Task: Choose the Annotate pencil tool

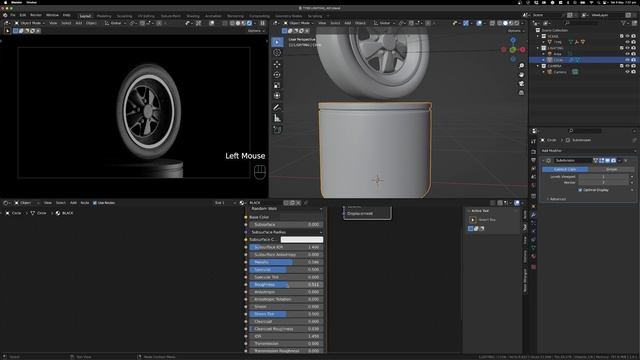Action: click(277, 108)
